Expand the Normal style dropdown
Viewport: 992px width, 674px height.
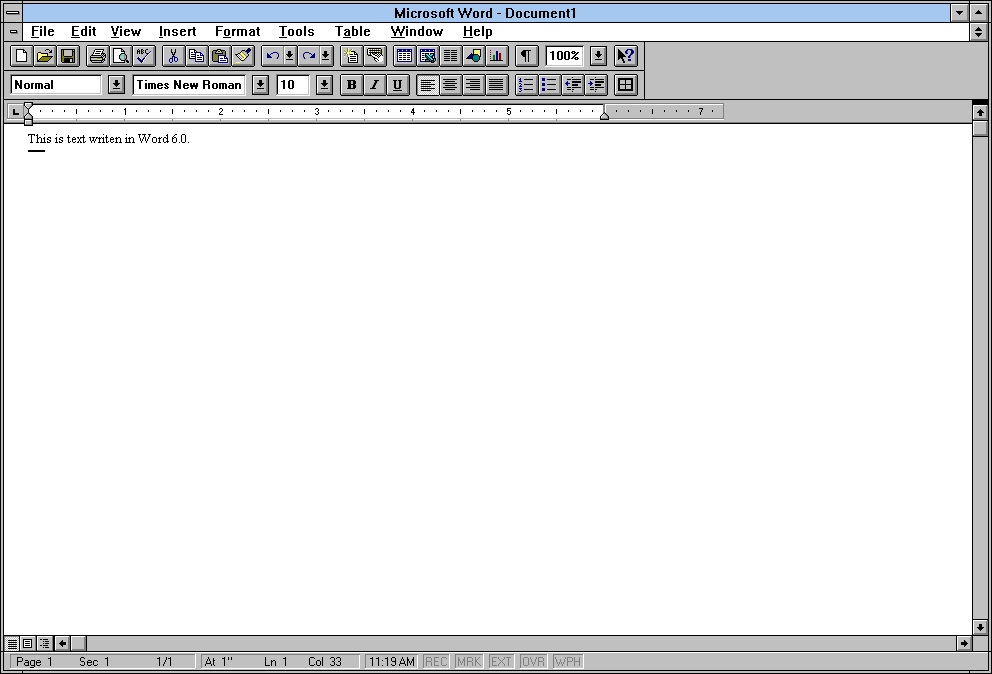(116, 85)
